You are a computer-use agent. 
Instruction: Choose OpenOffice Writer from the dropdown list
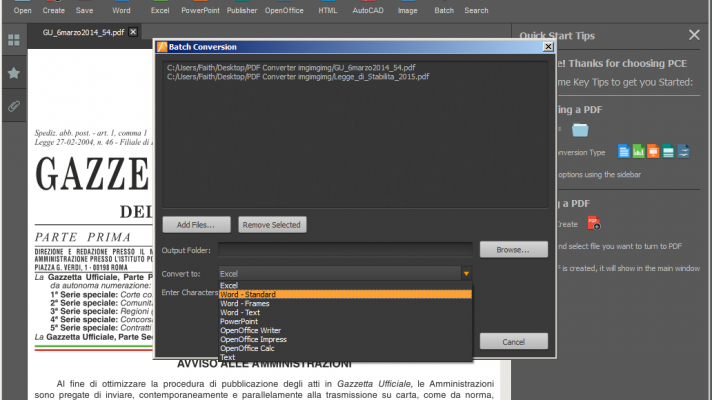pos(345,331)
